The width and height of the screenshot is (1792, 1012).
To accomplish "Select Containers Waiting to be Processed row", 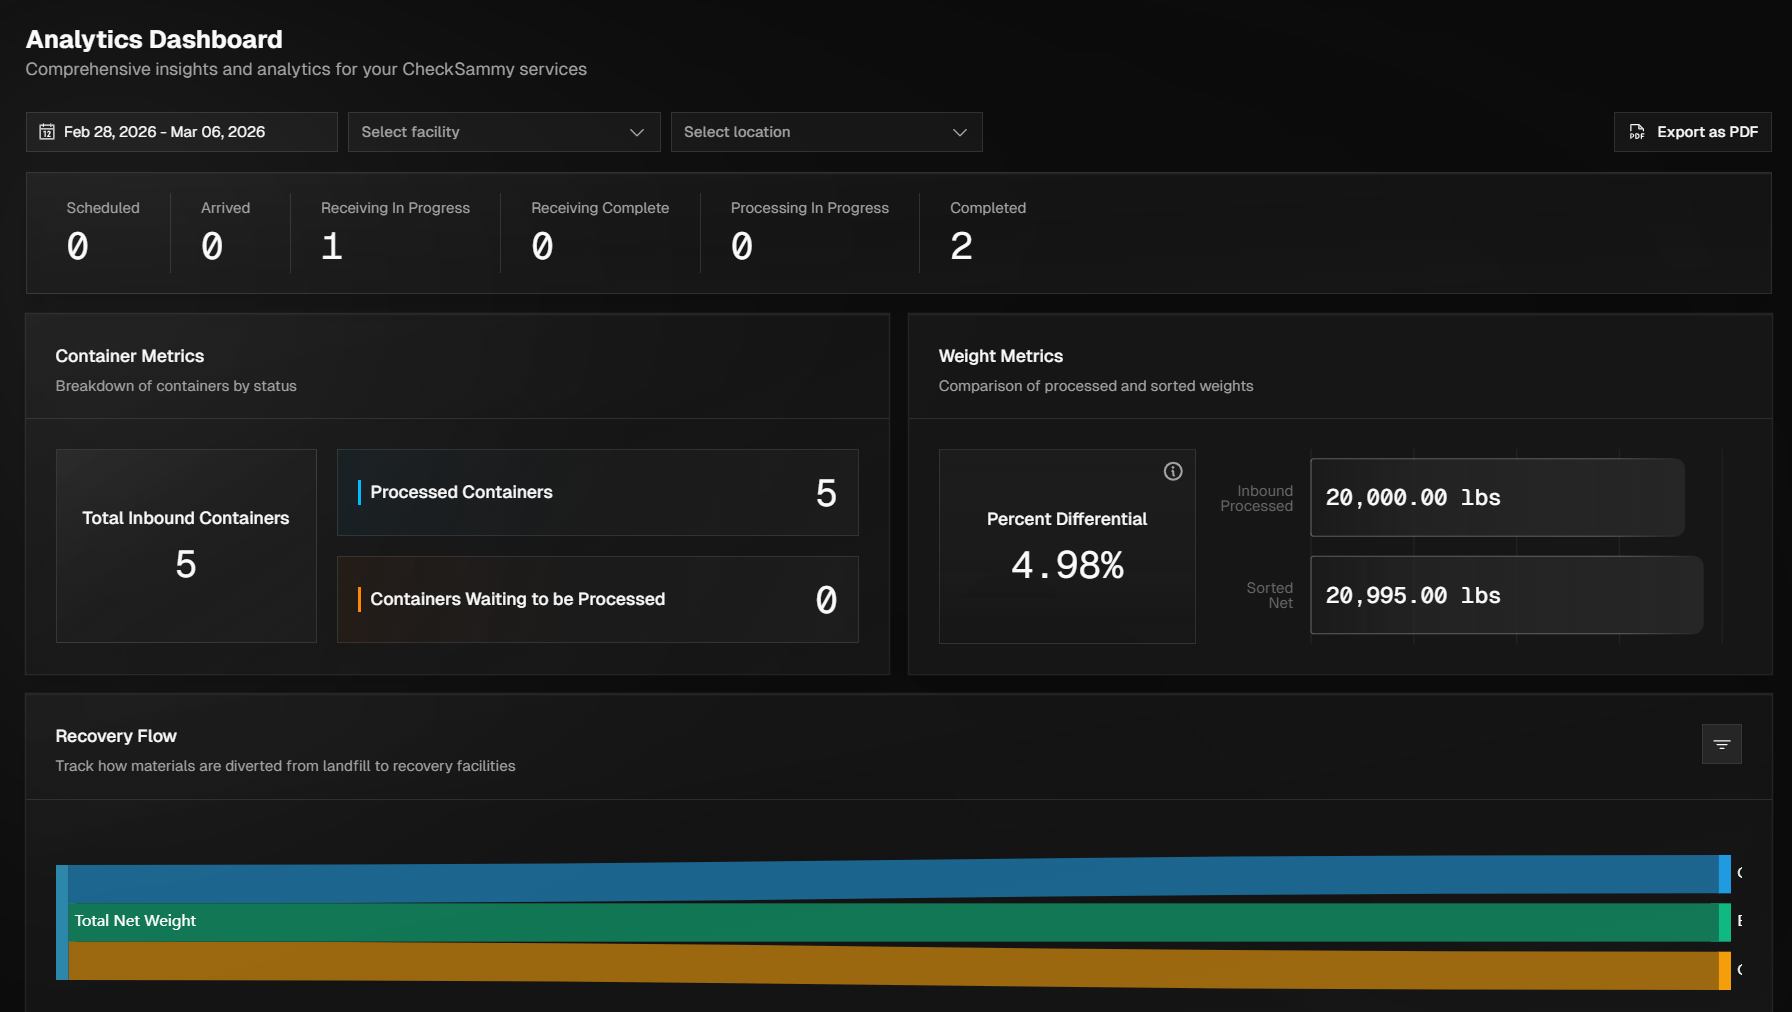I will (597, 599).
